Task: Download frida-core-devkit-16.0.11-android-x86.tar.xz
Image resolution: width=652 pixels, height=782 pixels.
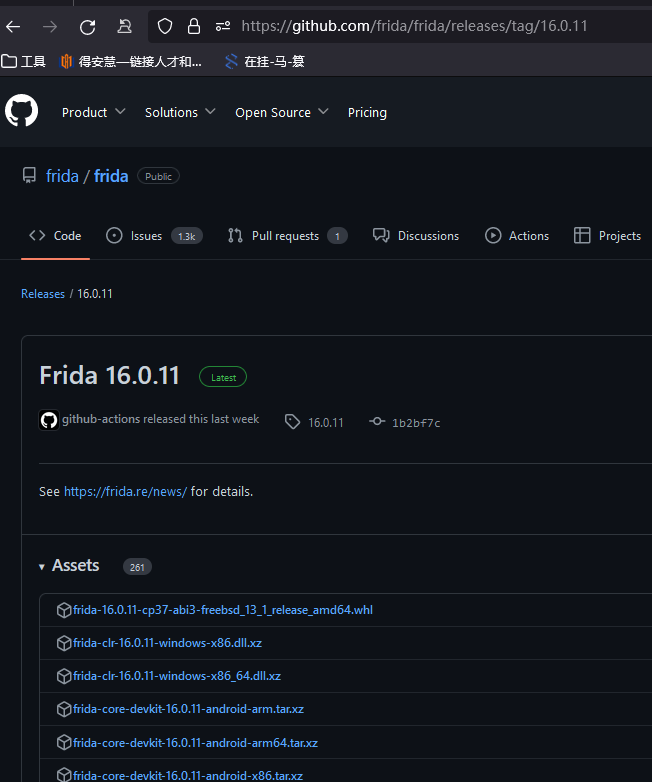Action: tap(188, 776)
